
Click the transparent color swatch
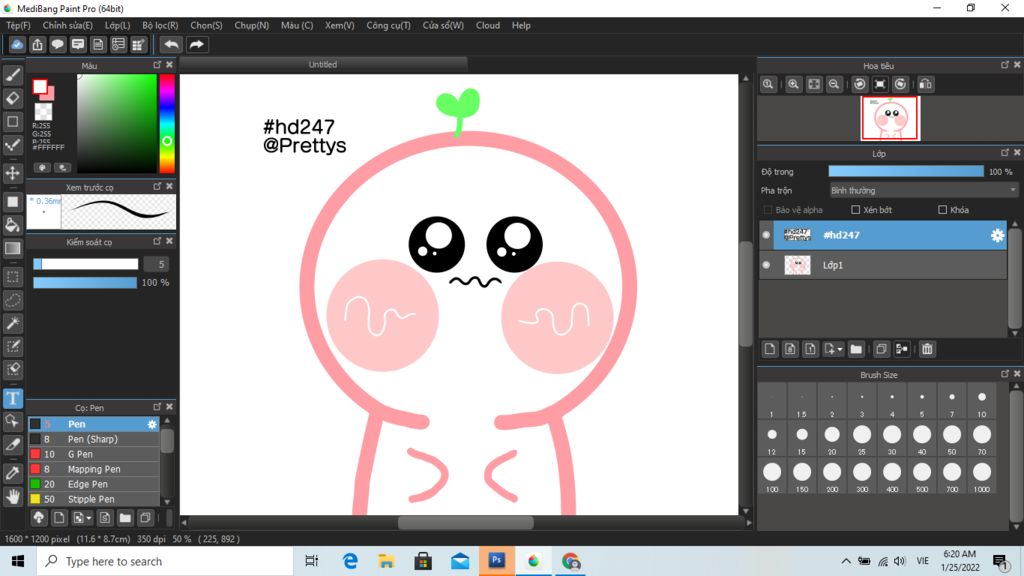[x=43, y=111]
